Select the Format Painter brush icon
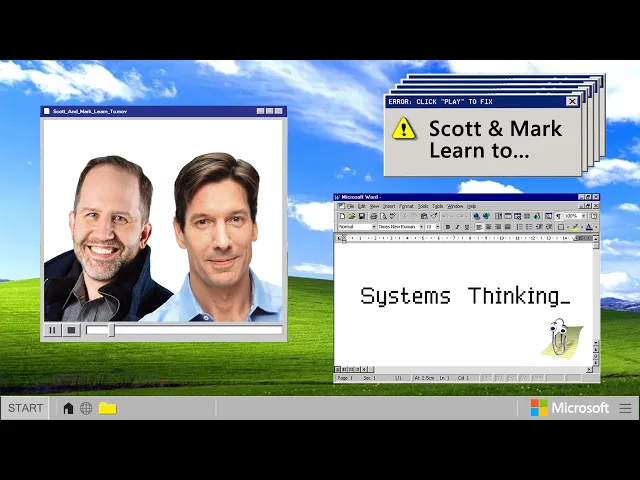 pos(434,216)
